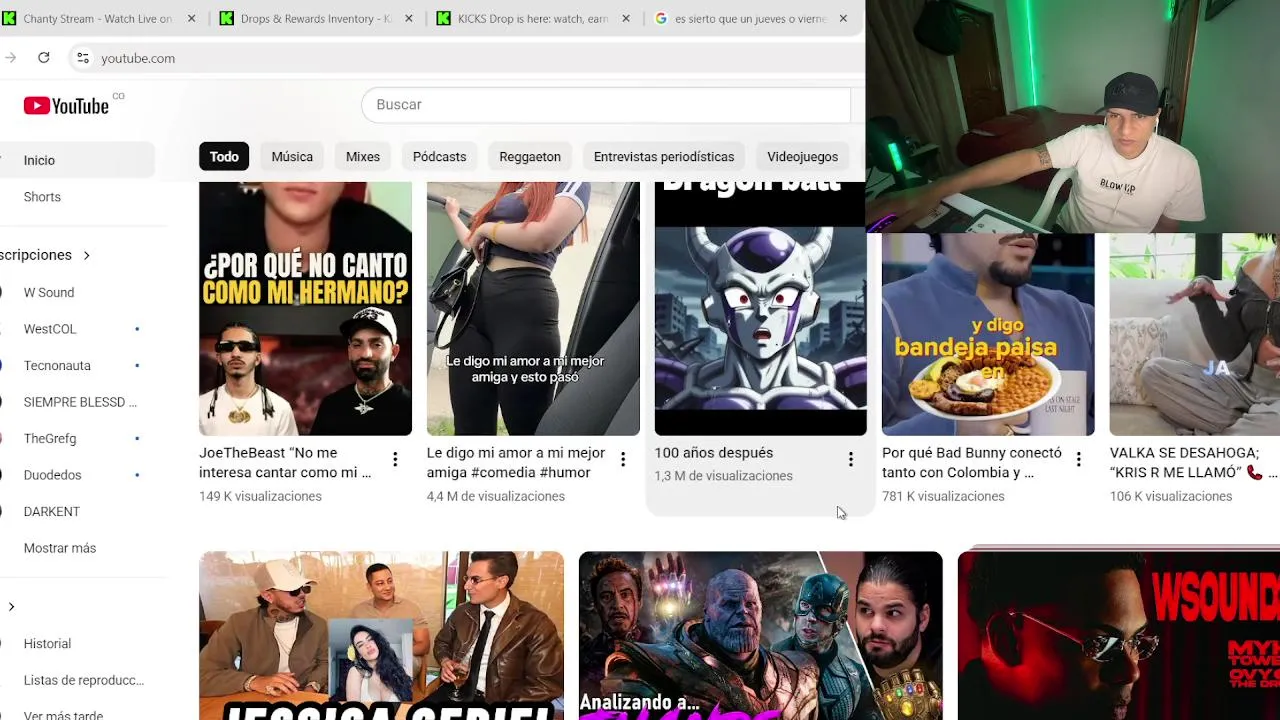Select Entrevistas periodísticas filter chip
Screen dimensions: 1280x720
click(x=664, y=157)
